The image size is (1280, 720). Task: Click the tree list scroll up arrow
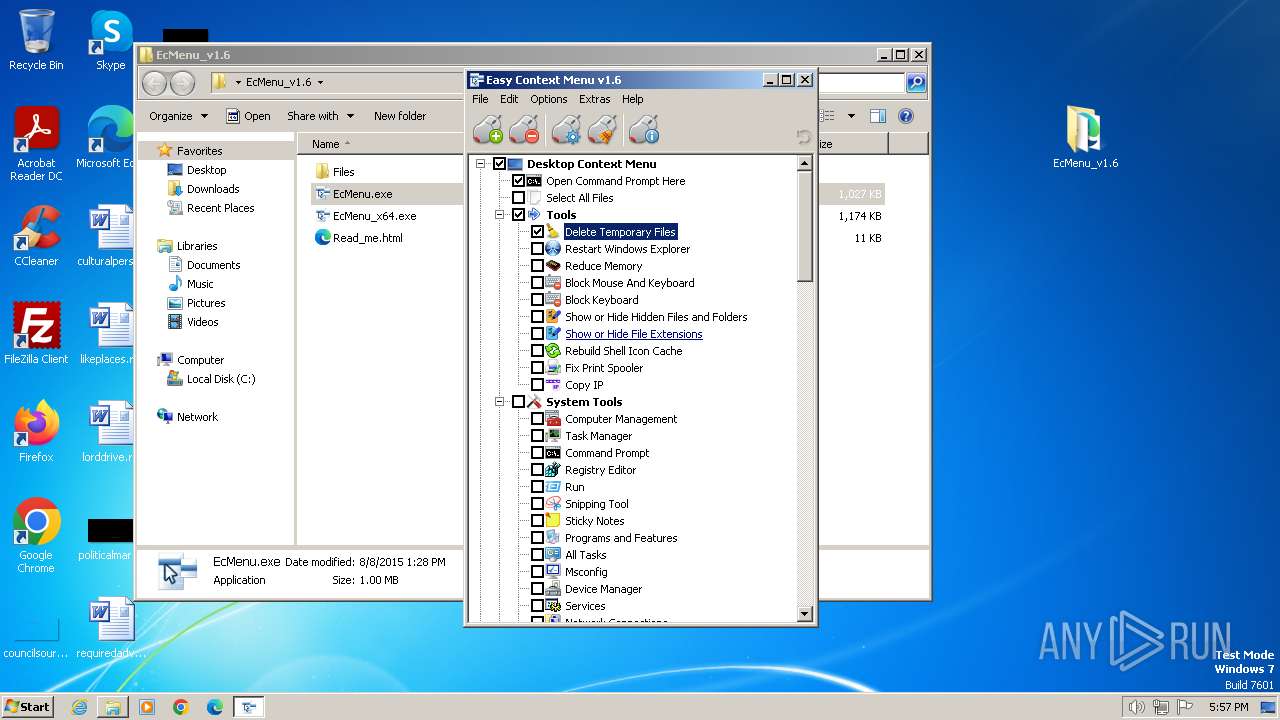(x=805, y=163)
